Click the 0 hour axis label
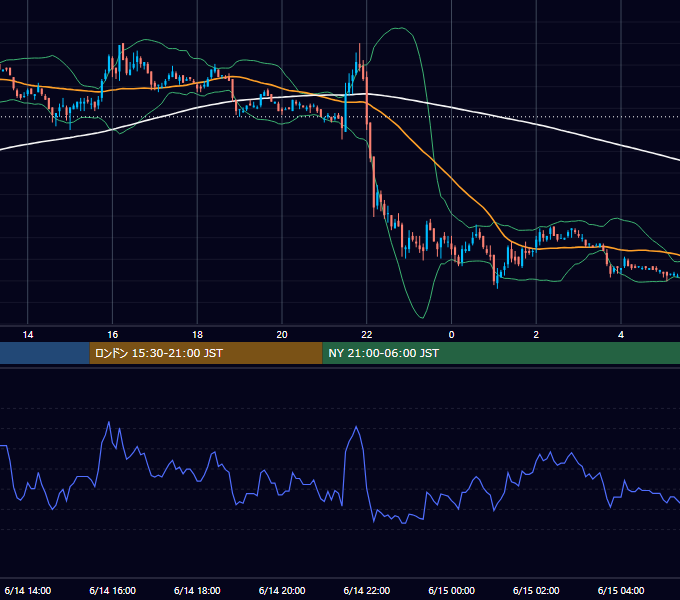The height and width of the screenshot is (600, 680). click(x=451, y=335)
